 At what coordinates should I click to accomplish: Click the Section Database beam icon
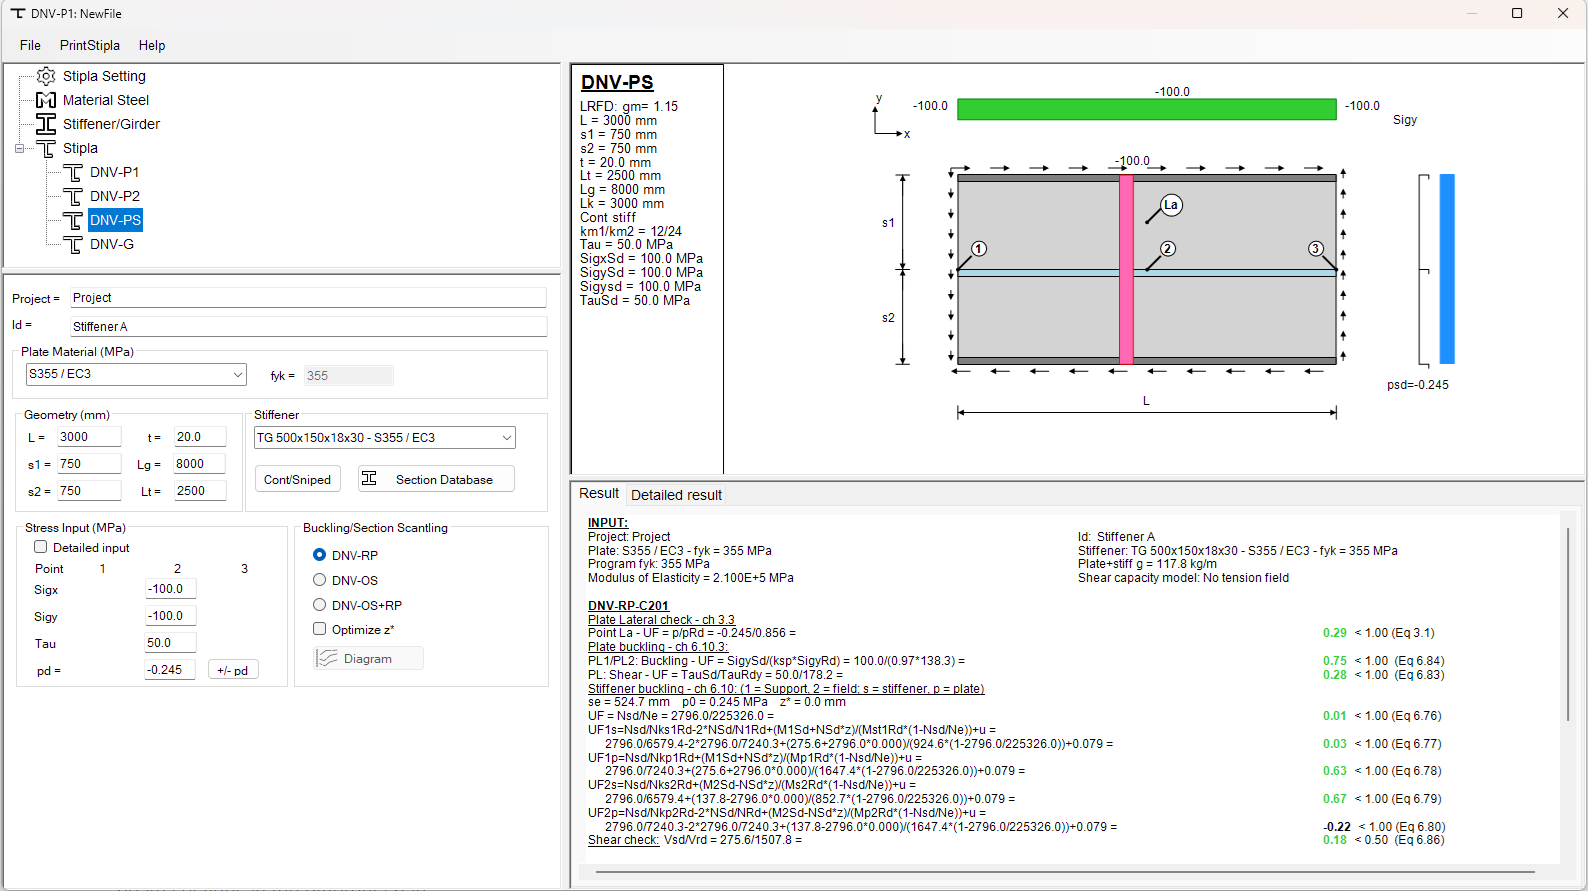click(369, 479)
